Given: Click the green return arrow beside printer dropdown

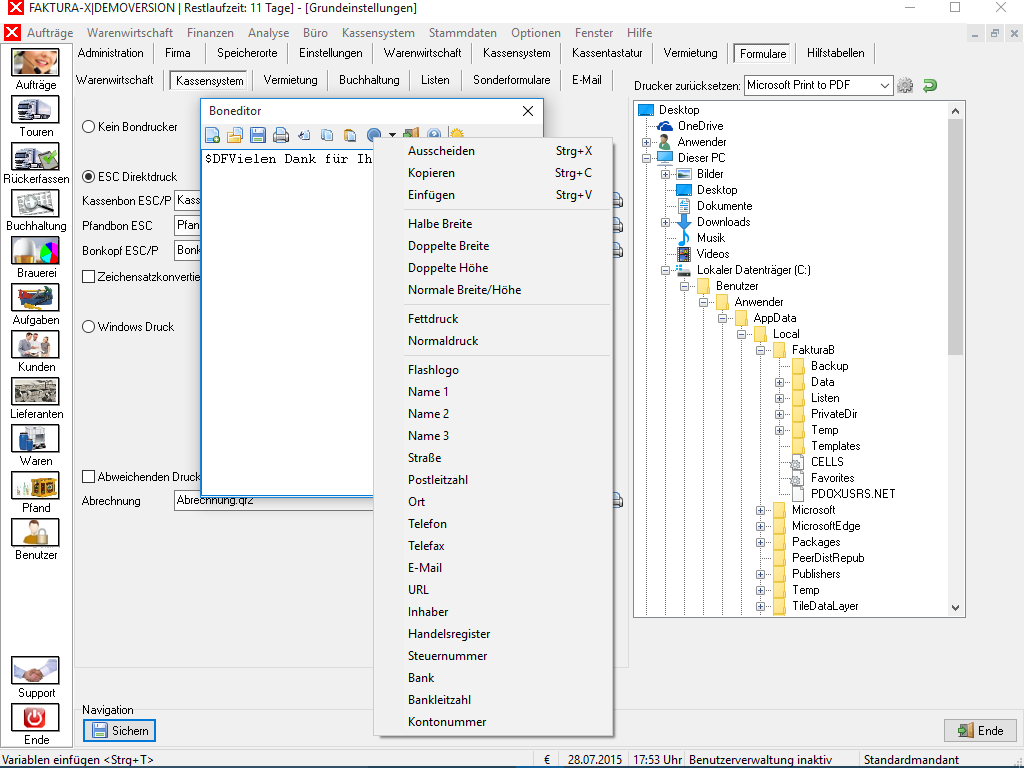Looking at the screenshot, I should [x=930, y=86].
